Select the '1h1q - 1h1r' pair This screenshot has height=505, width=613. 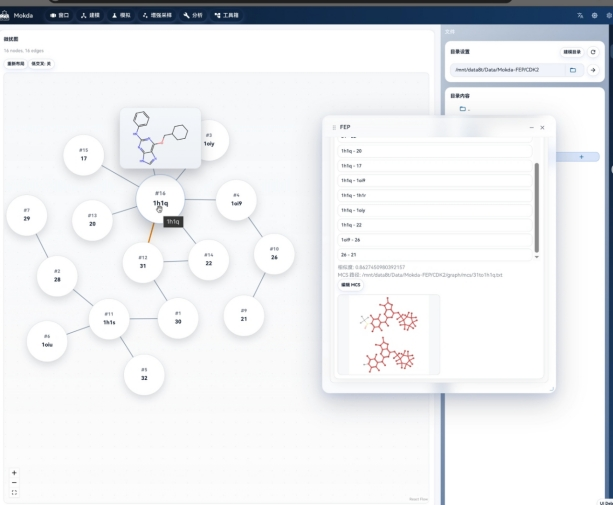click(x=435, y=195)
